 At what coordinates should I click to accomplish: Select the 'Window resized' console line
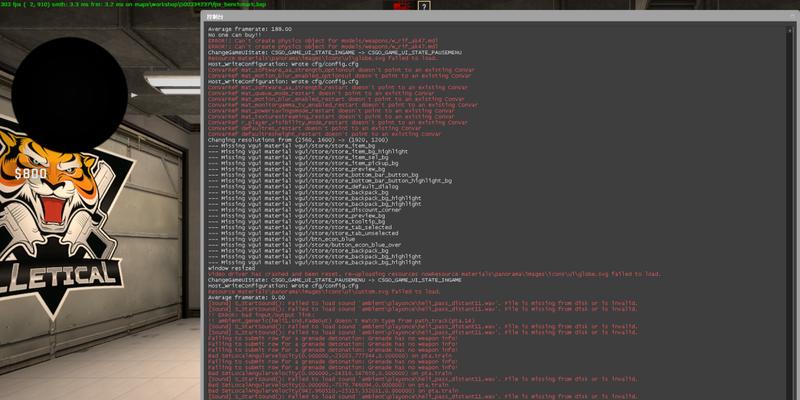(x=232, y=268)
